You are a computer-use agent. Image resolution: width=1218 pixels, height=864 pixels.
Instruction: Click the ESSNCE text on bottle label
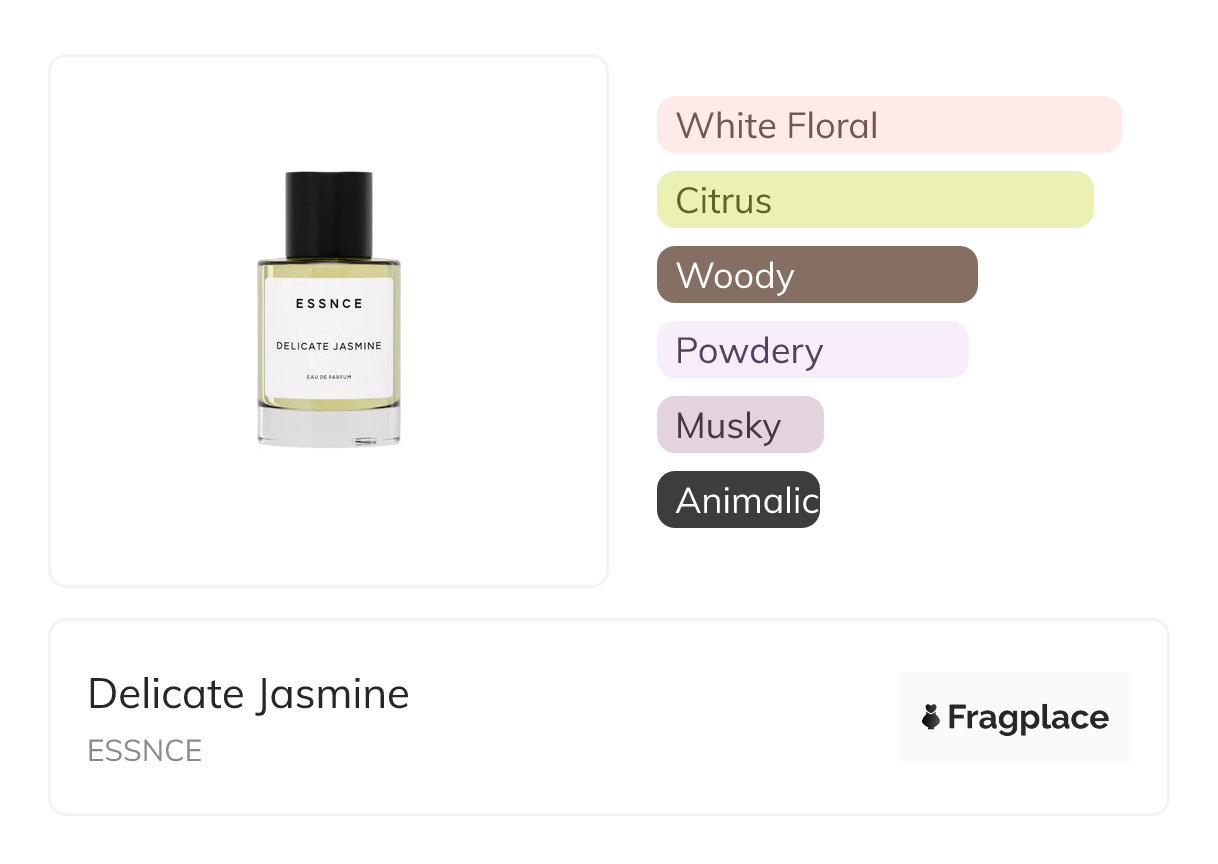(329, 304)
